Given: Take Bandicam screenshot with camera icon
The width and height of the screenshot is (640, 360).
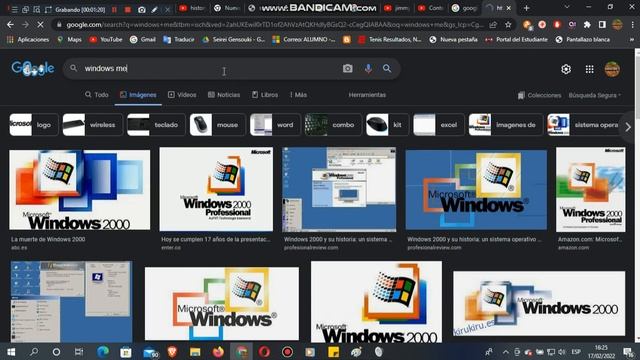Looking at the screenshot, I should pyautogui.click(x=141, y=9).
